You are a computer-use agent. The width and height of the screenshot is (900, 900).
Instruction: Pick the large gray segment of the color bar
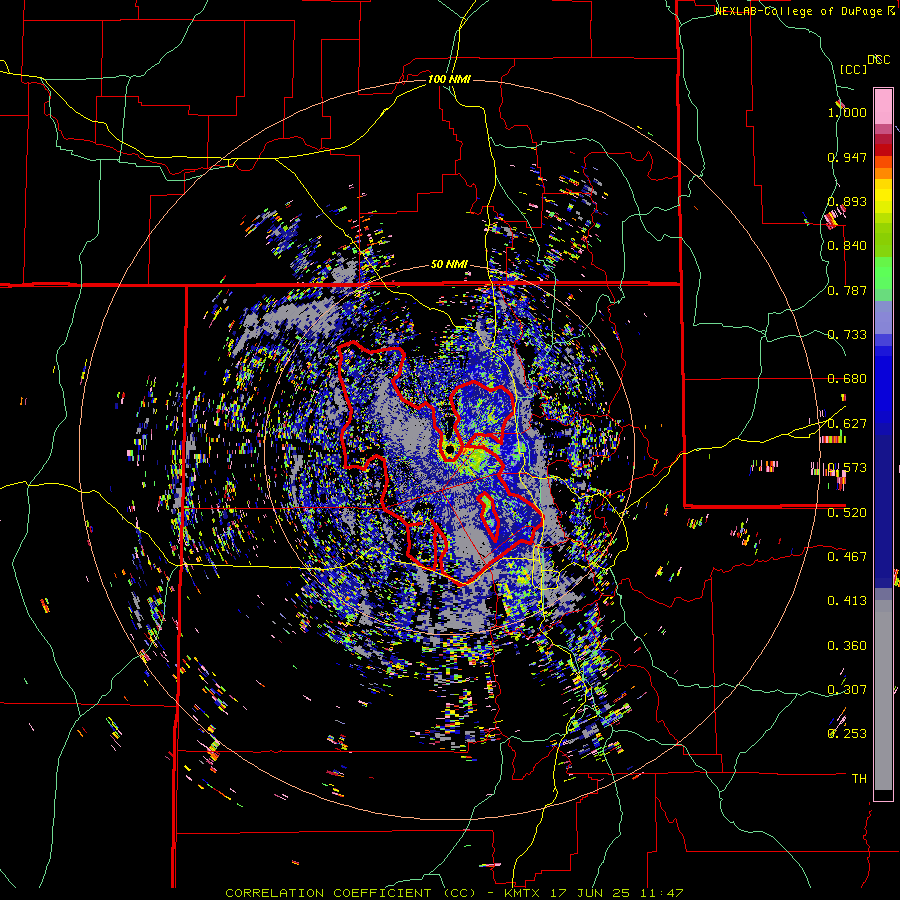click(x=883, y=695)
